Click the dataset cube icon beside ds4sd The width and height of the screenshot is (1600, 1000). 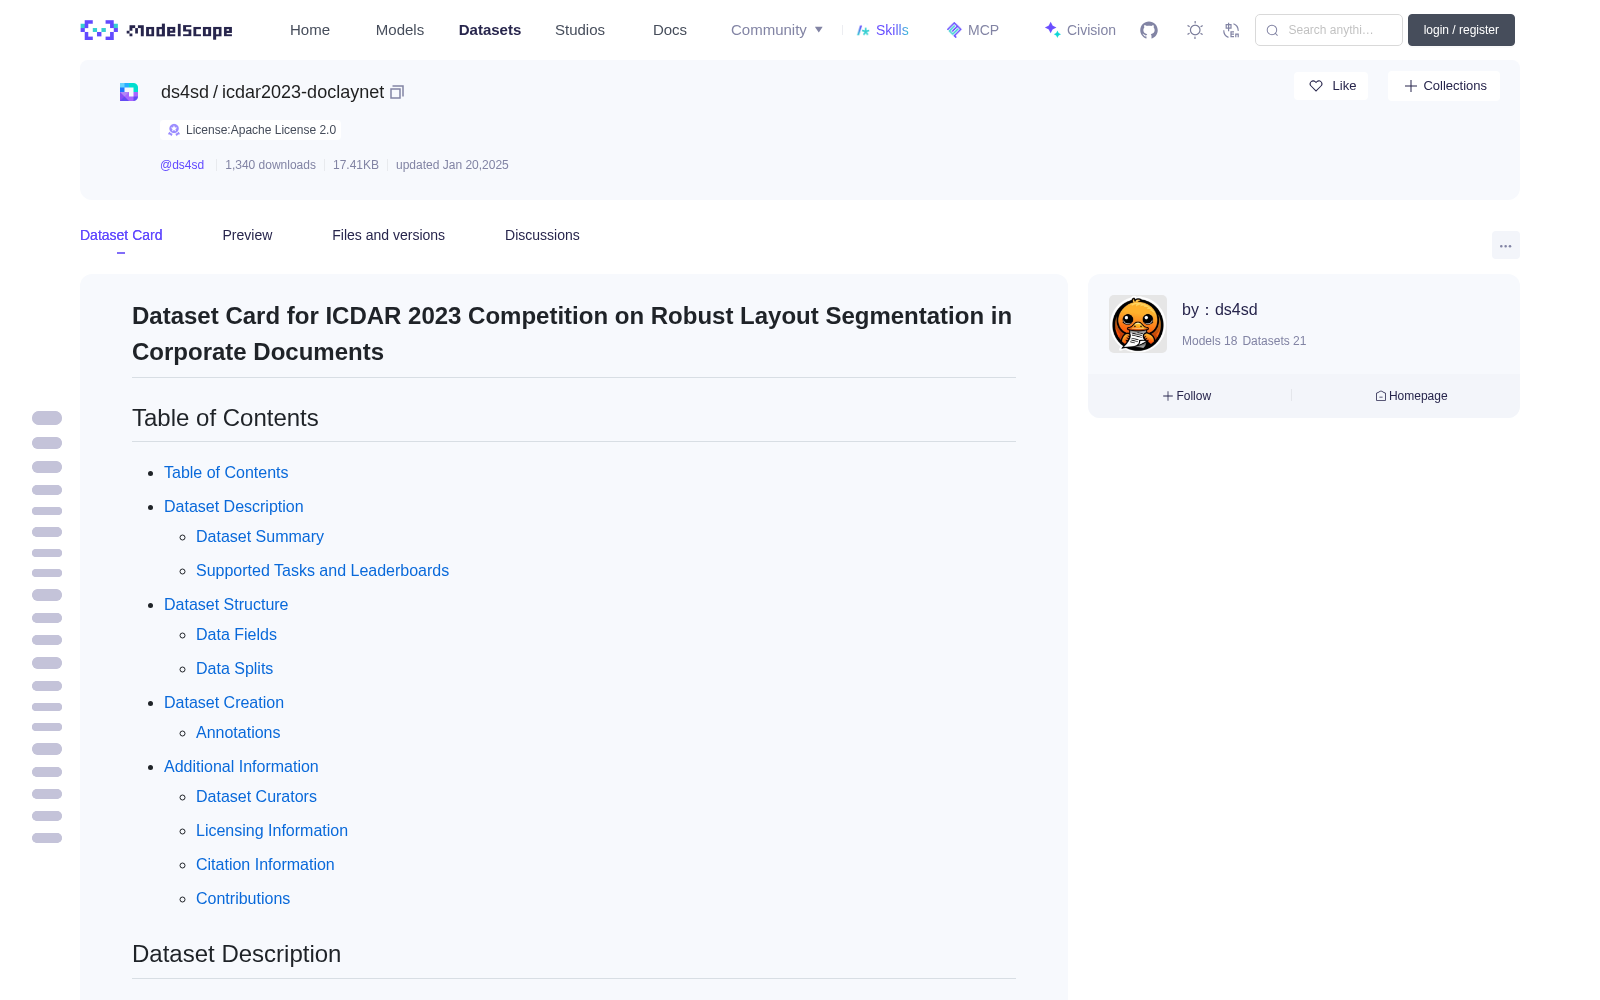[x=129, y=92]
